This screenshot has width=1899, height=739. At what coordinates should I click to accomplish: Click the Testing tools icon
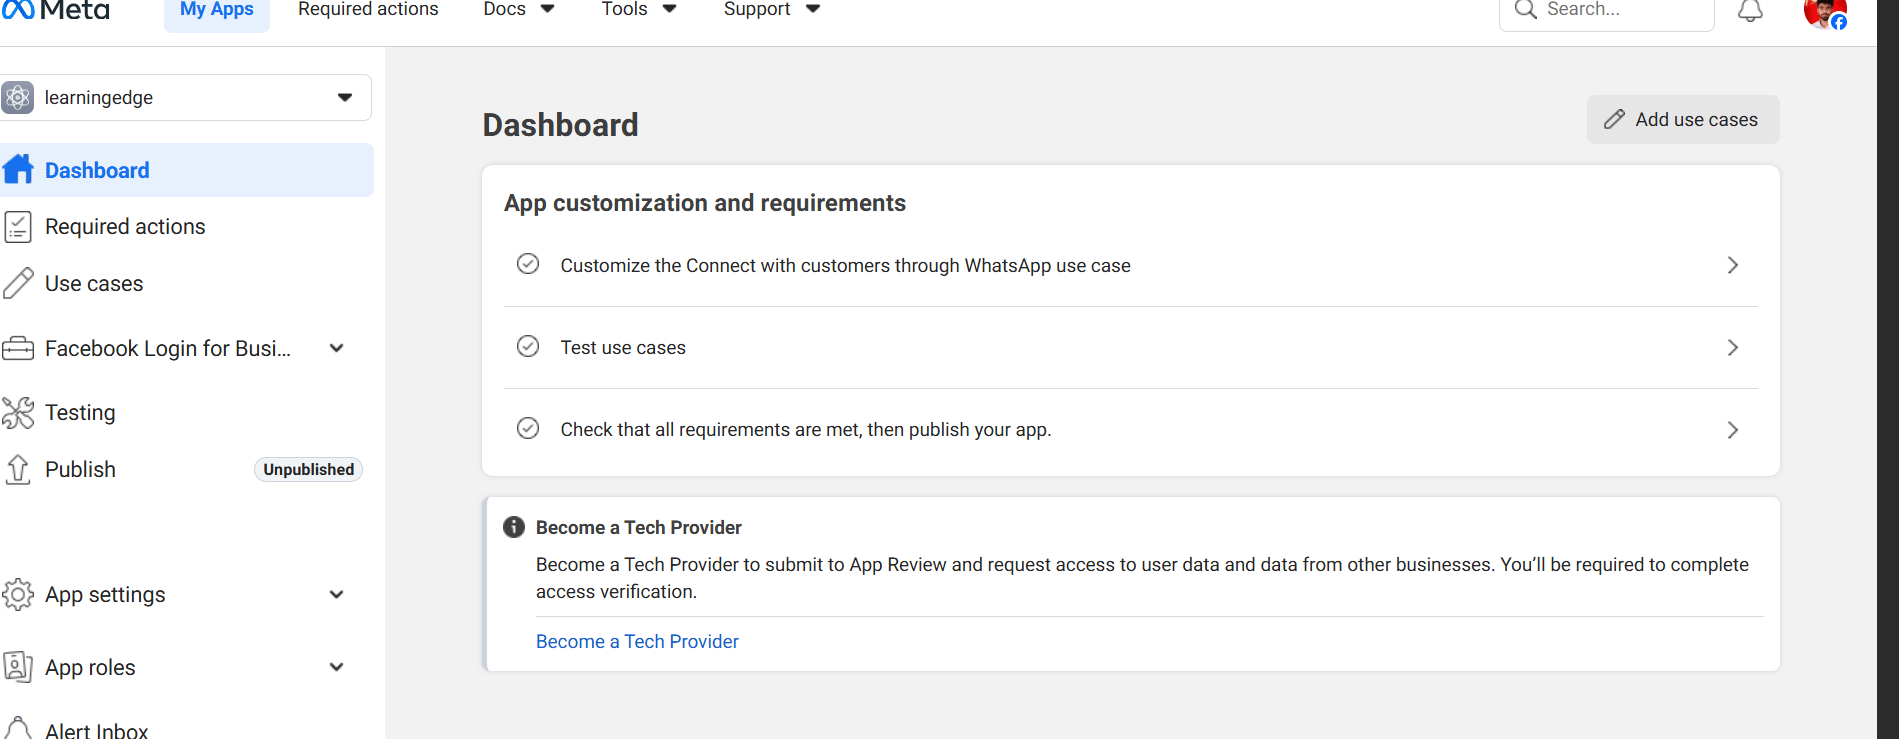click(18, 412)
